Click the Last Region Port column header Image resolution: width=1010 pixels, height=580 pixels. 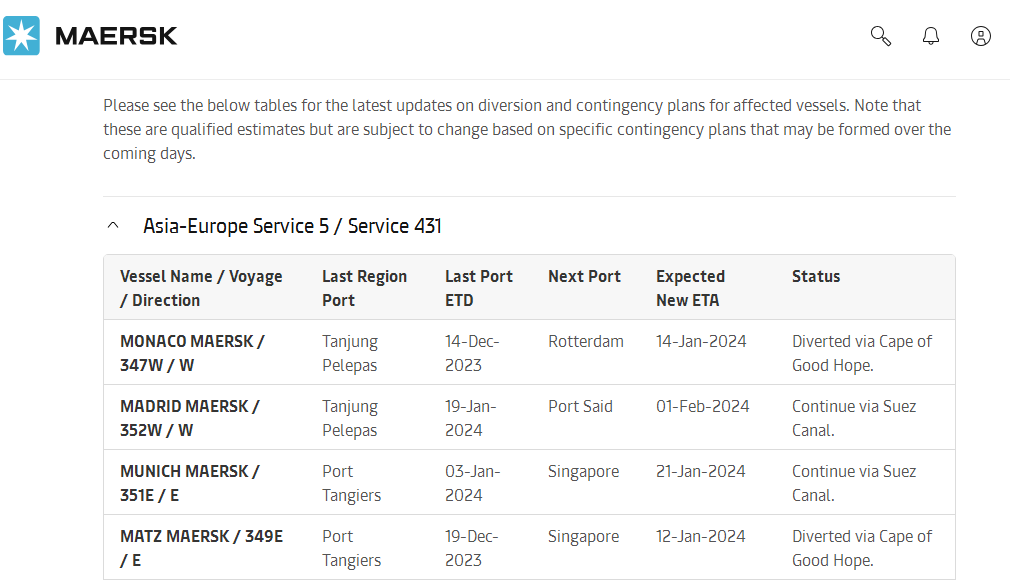click(364, 288)
